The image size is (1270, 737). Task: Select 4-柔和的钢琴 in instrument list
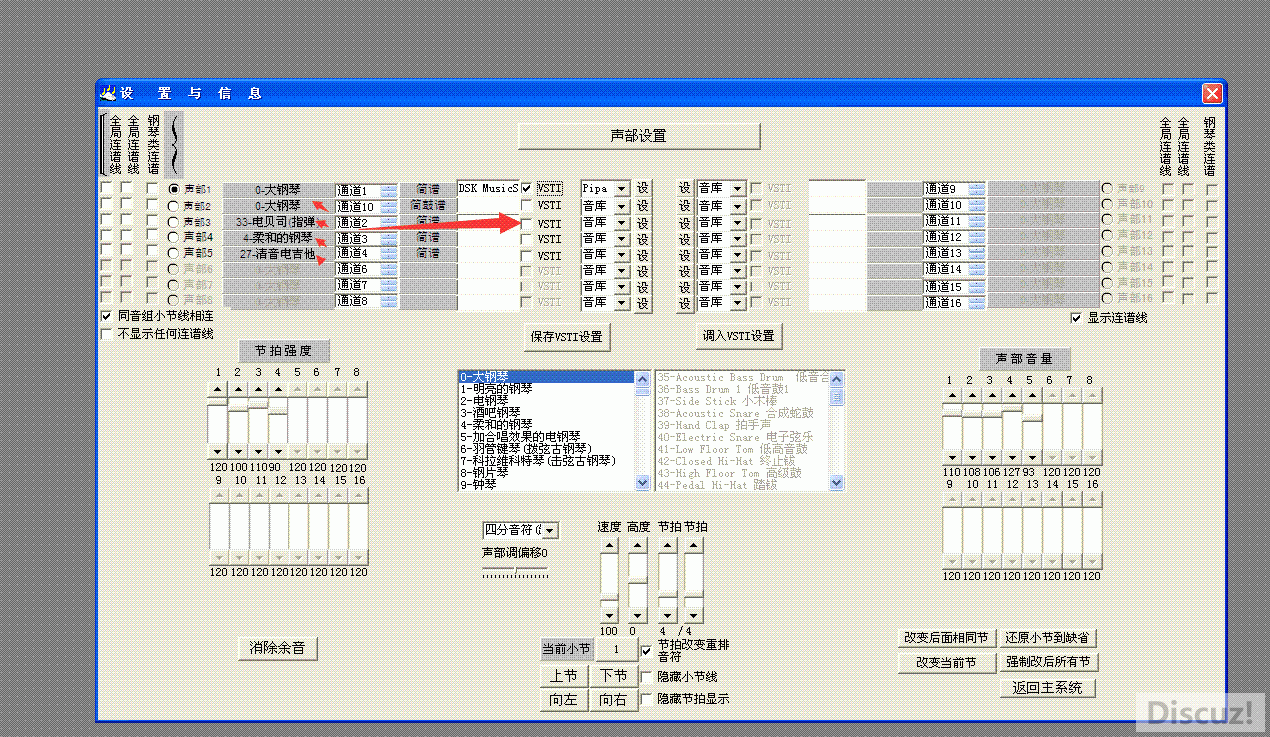point(547,424)
